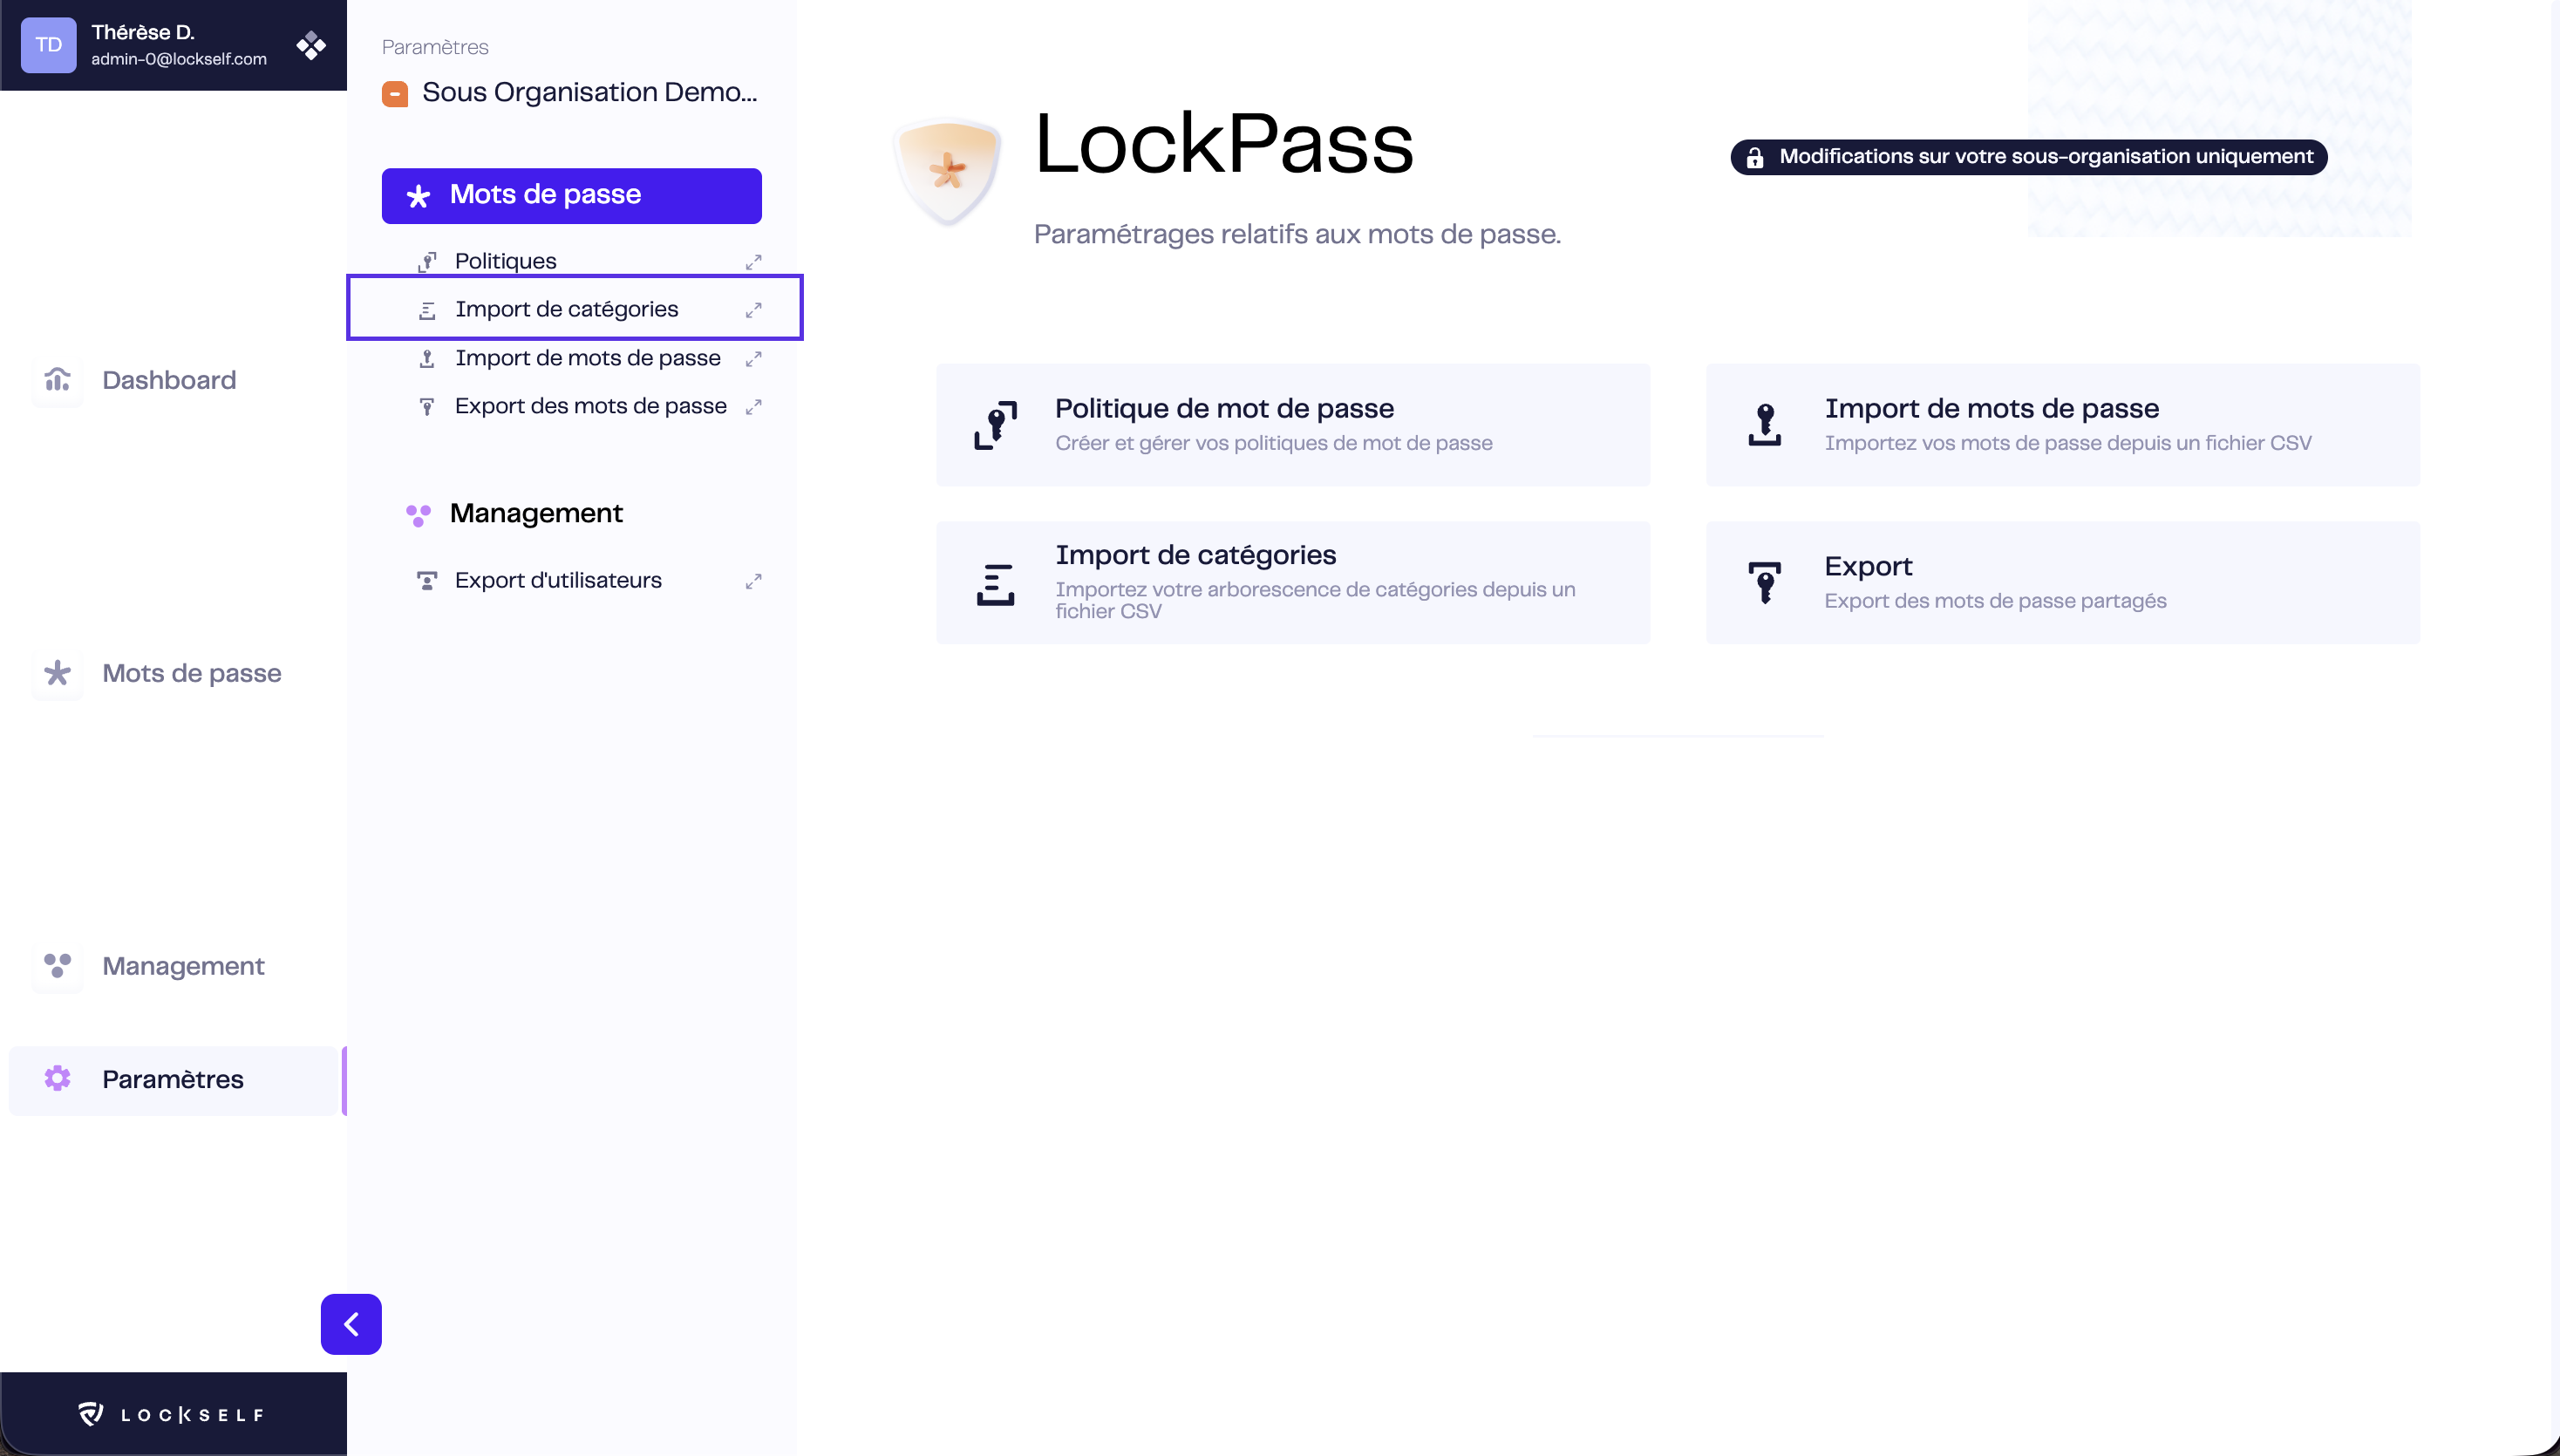2560x1456 pixels.
Task: Open the Import de catégories card
Action: click(1293, 582)
